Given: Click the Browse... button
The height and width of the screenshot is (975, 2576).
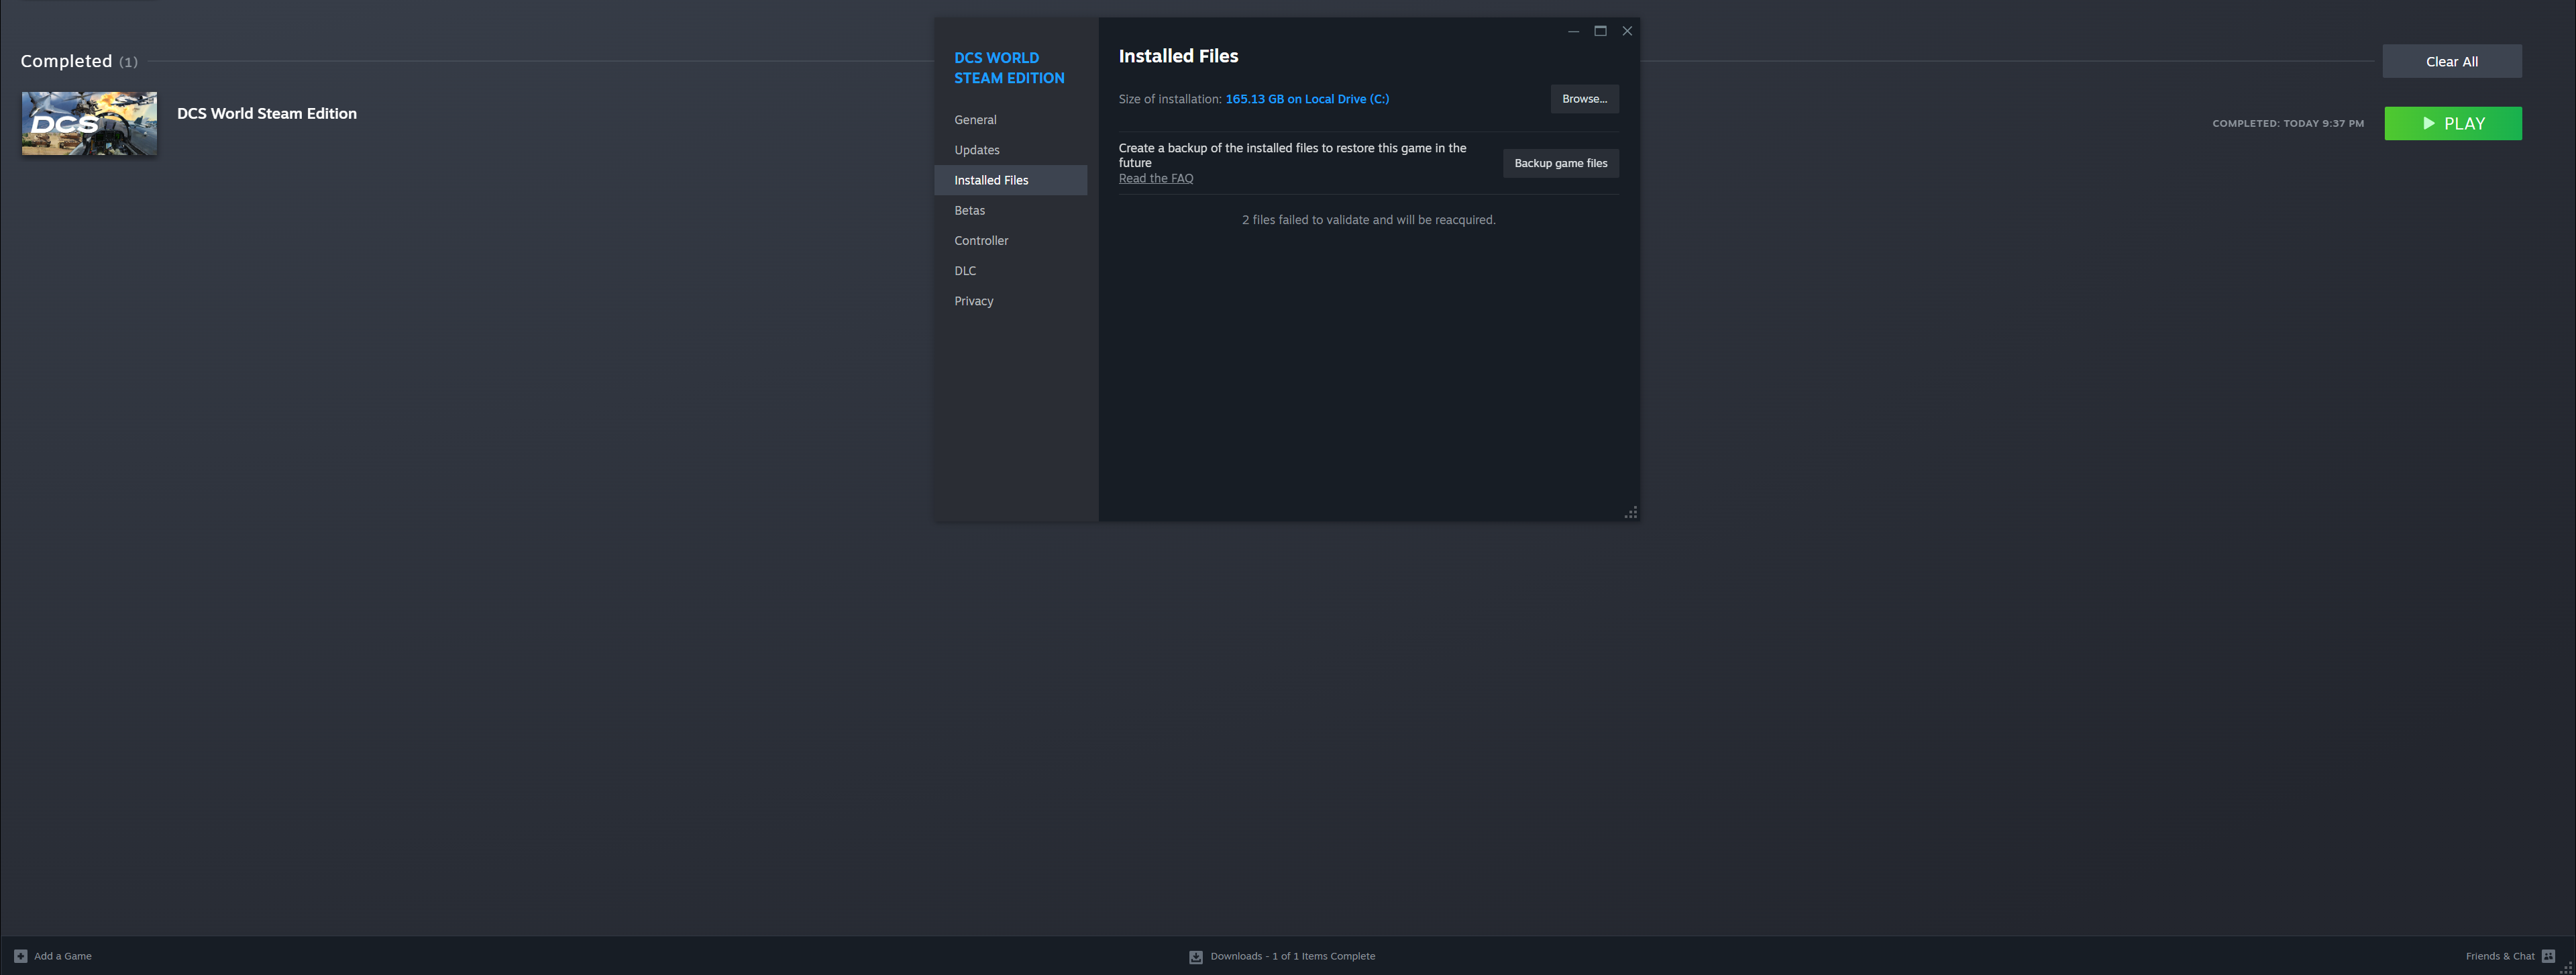Looking at the screenshot, I should coord(1584,99).
